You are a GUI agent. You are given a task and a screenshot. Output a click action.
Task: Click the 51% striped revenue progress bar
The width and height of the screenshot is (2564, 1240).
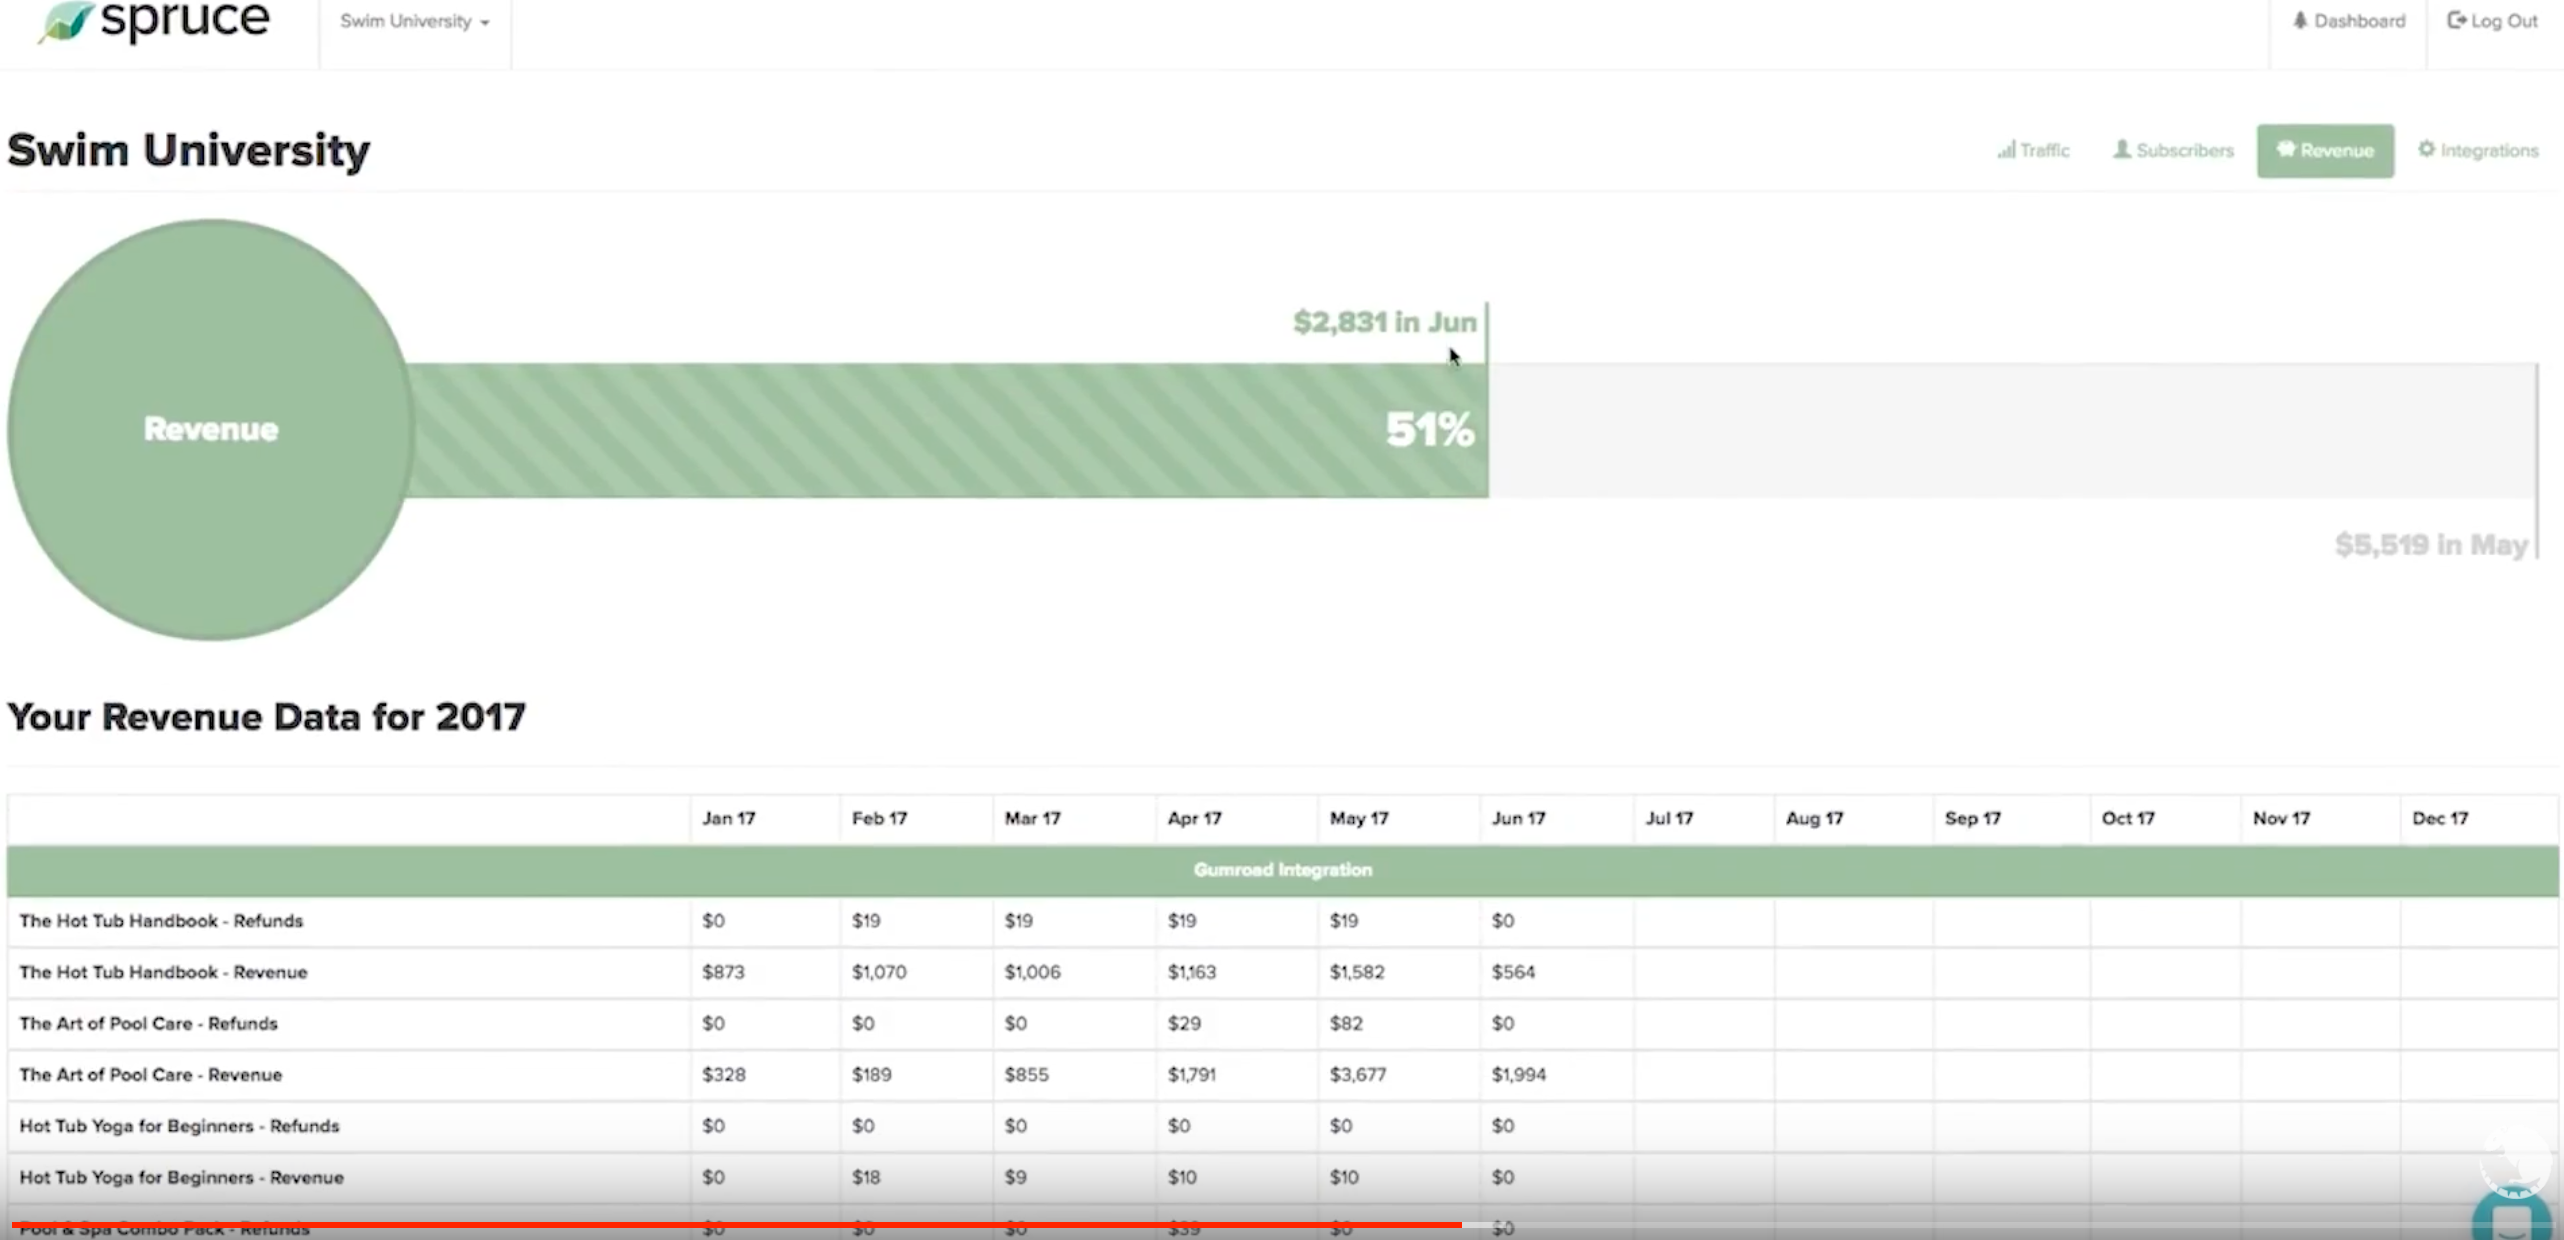point(946,430)
